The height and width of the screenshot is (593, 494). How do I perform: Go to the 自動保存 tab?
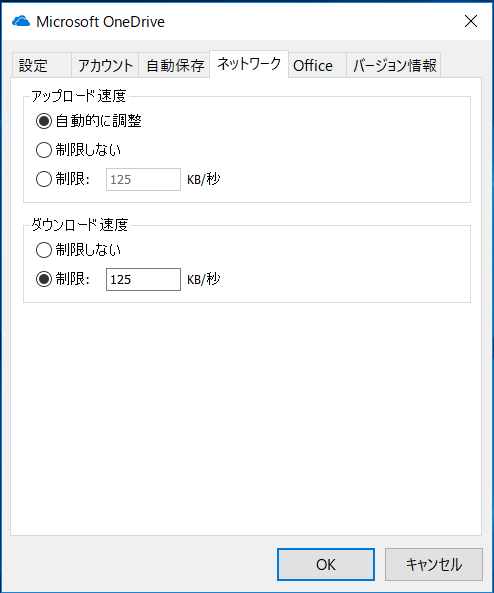pyautogui.click(x=175, y=65)
